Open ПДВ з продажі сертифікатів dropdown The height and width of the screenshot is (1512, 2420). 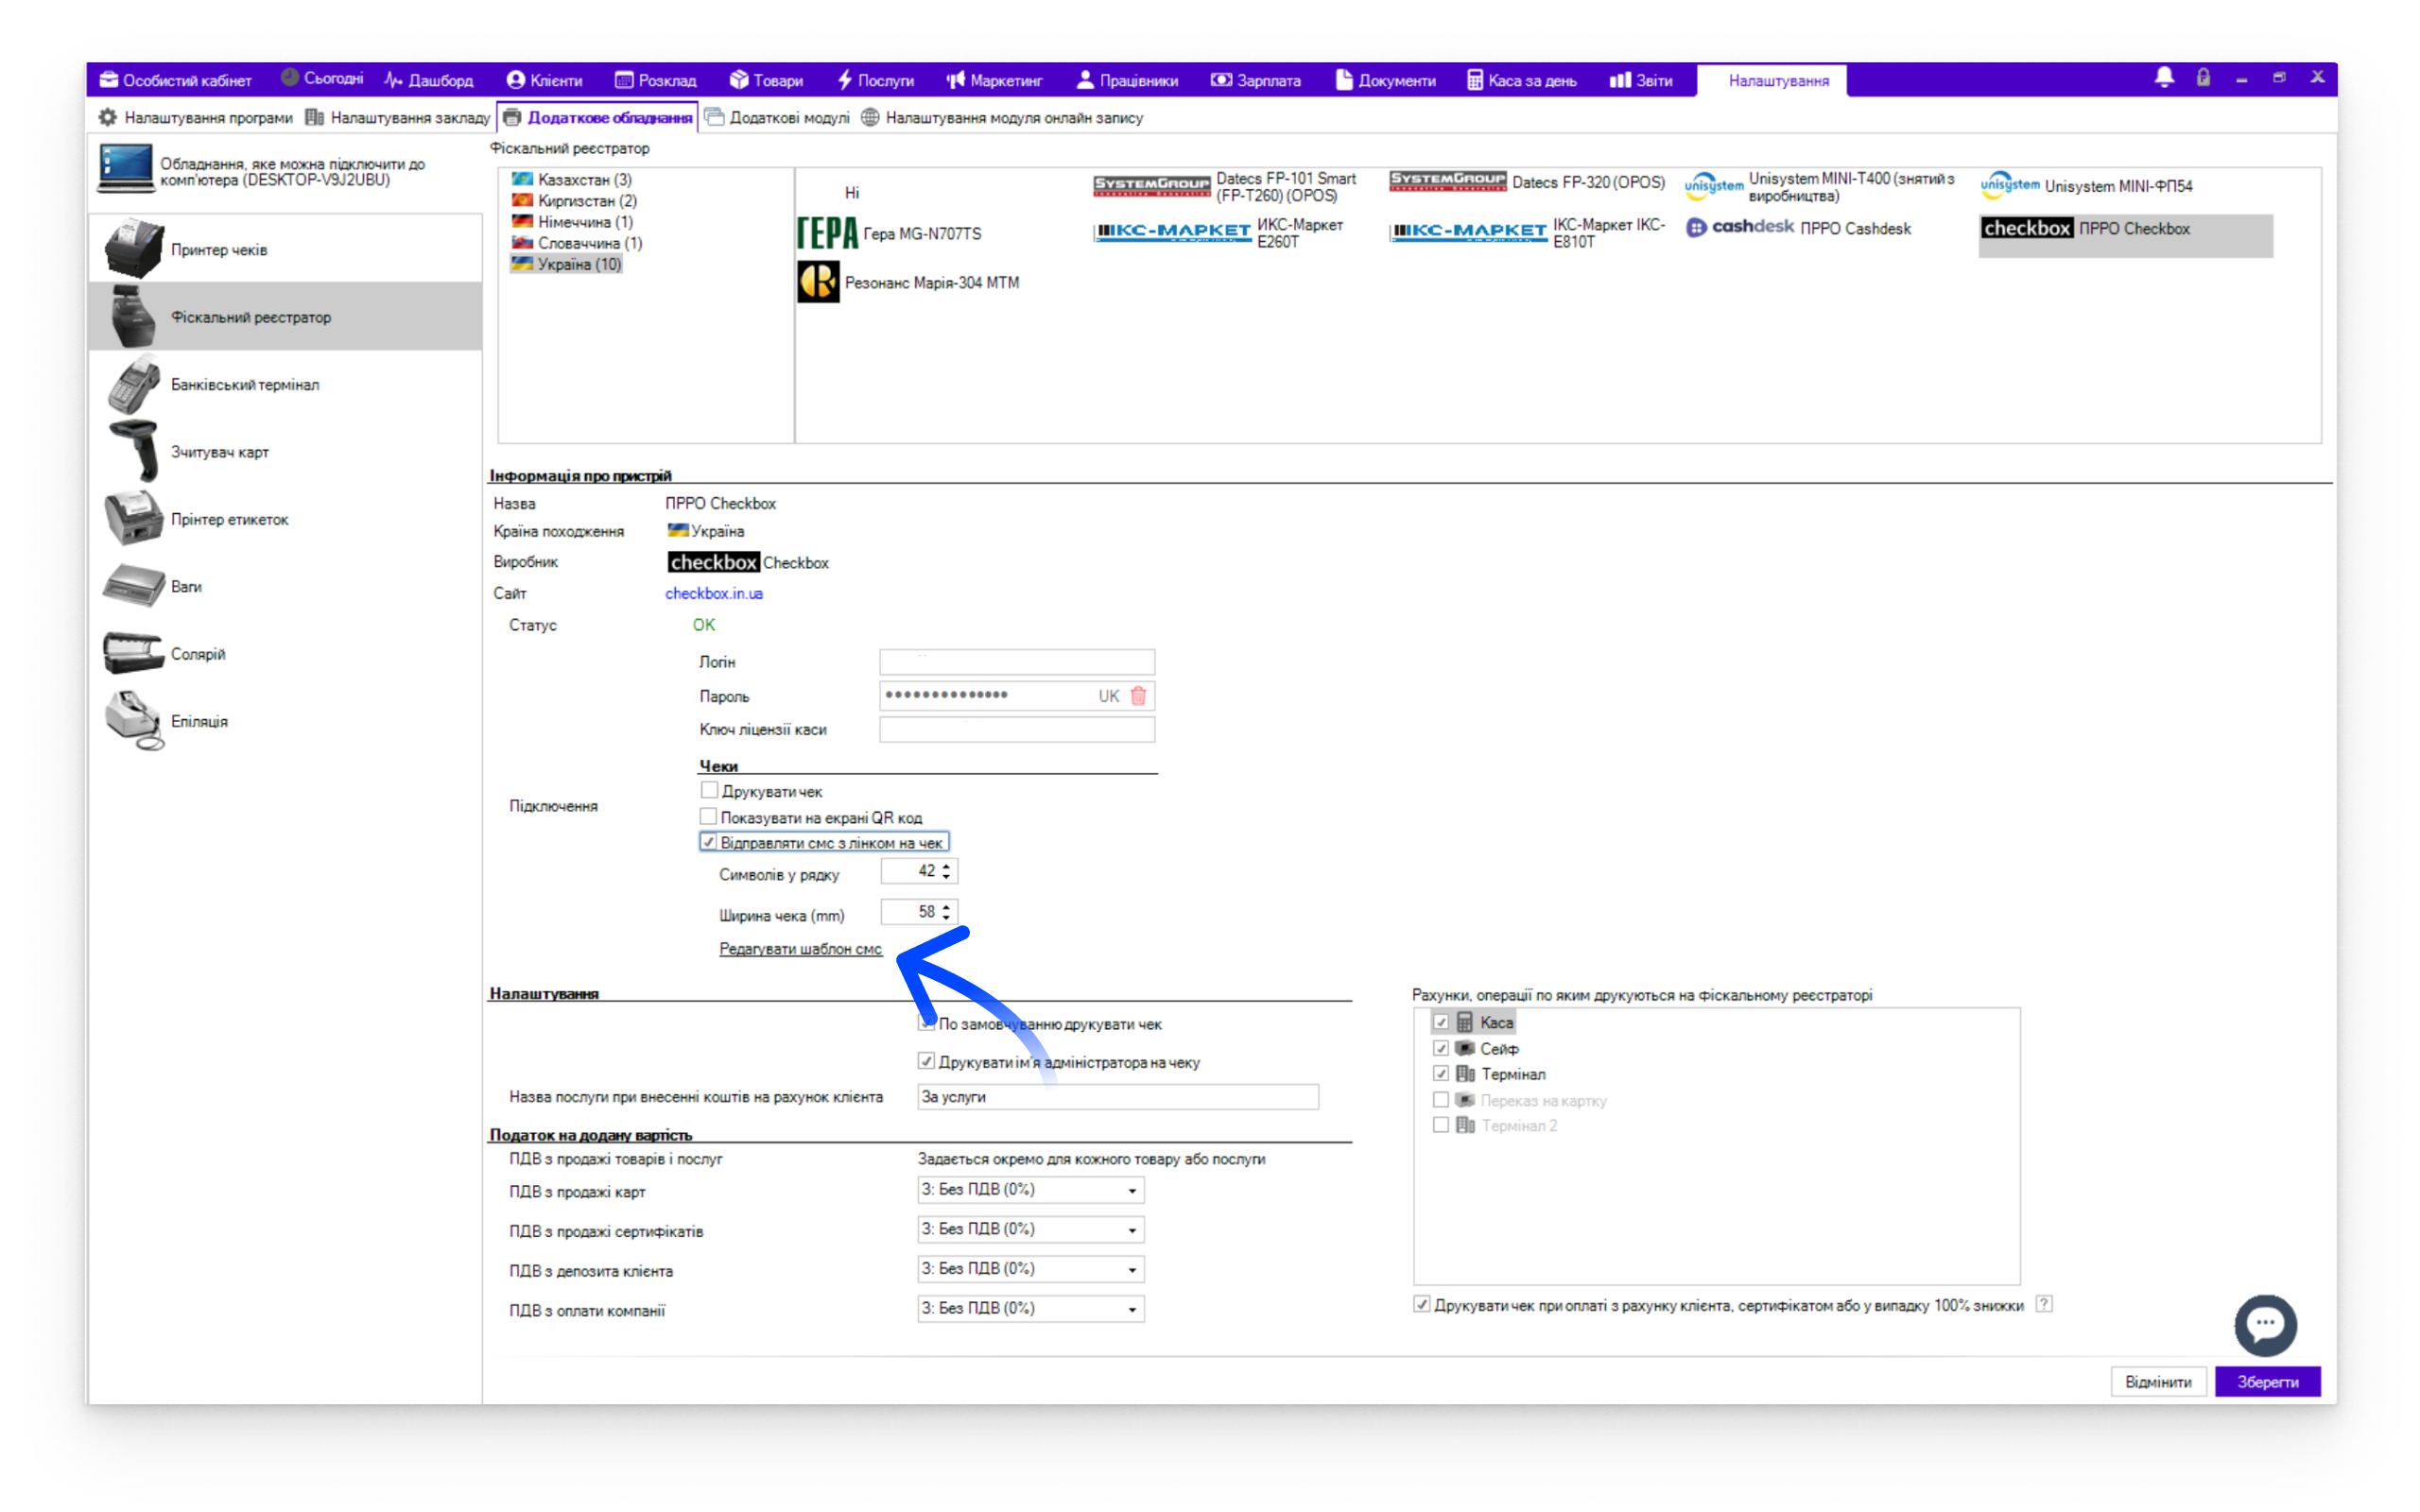1031,1229
